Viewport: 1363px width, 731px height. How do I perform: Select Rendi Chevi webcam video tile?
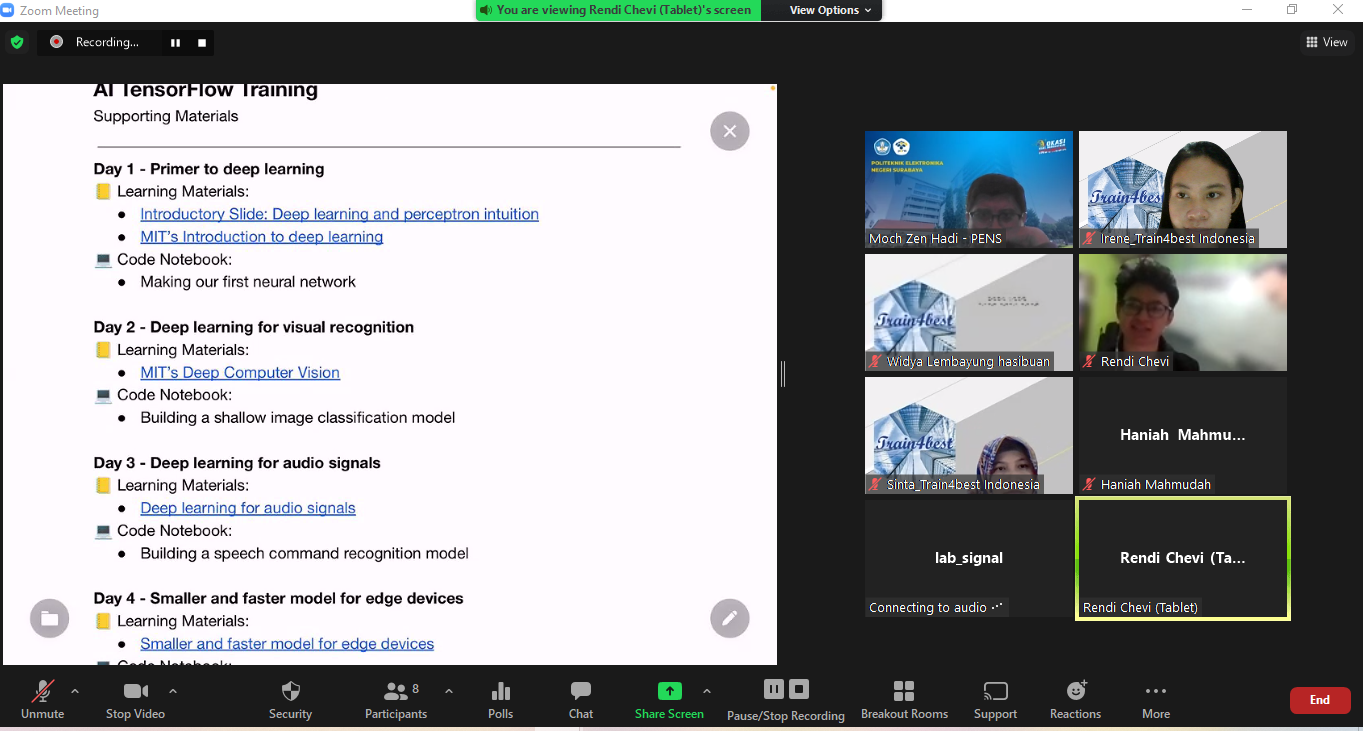pos(1183,312)
